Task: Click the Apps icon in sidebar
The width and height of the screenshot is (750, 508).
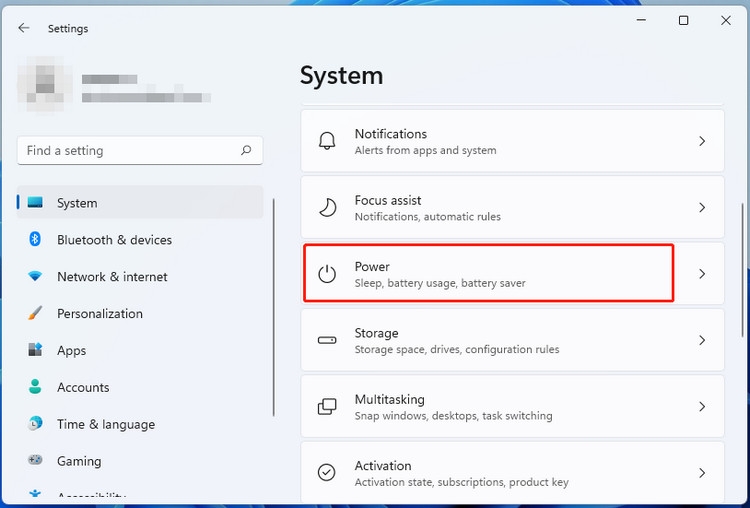Action: pos(35,350)
